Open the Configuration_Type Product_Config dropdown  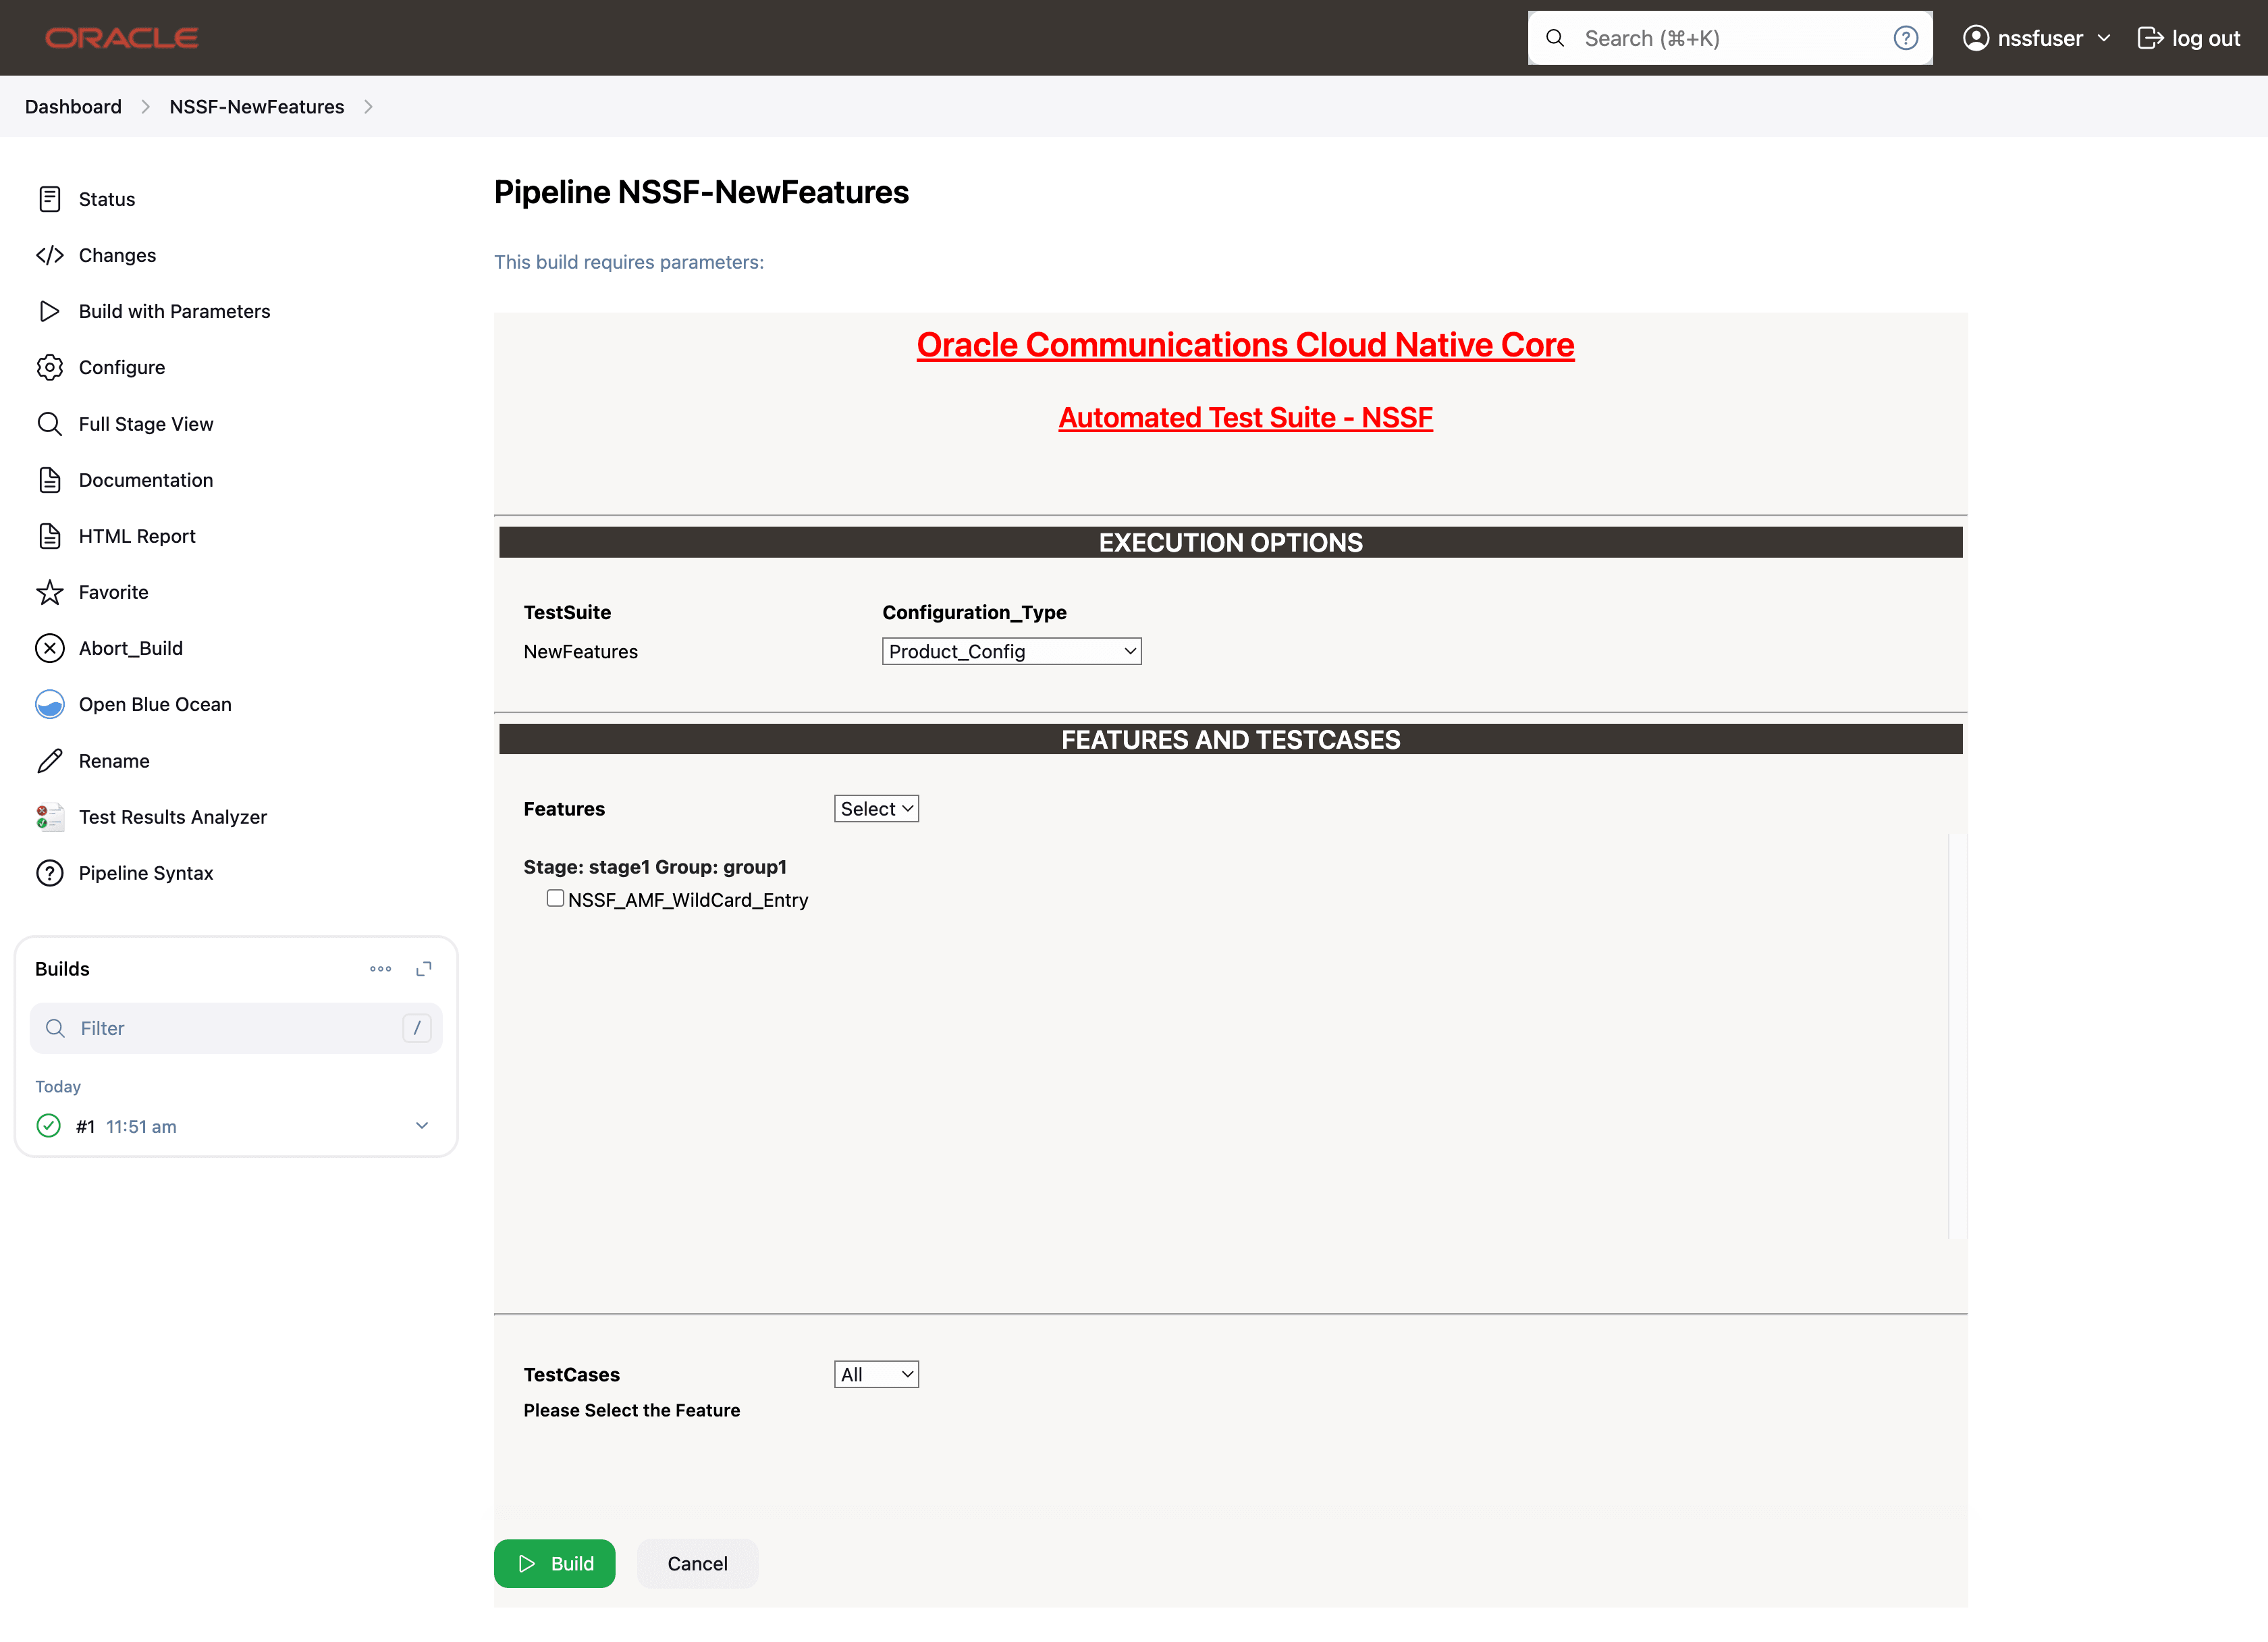(1011, 651)
